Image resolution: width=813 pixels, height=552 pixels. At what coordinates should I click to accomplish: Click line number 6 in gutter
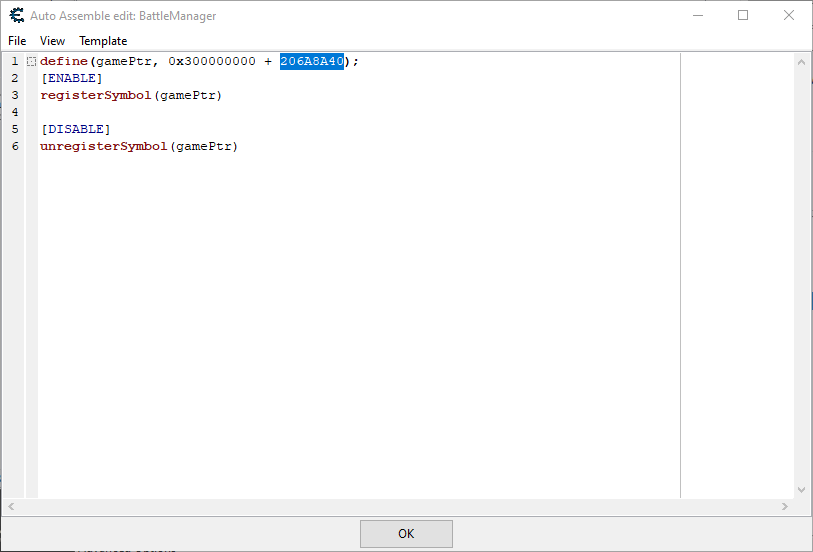[15, 146]
